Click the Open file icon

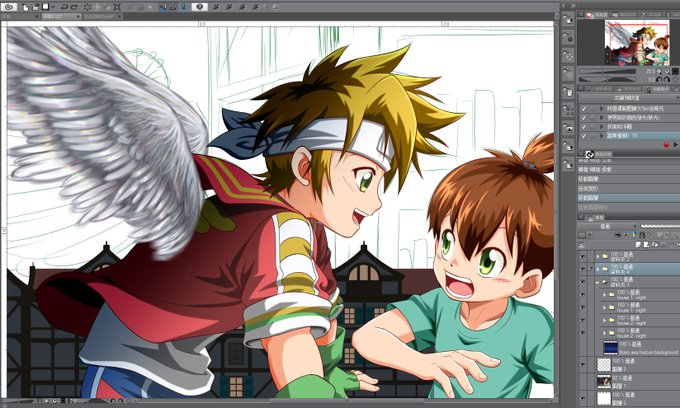click(x=35, y=7)
